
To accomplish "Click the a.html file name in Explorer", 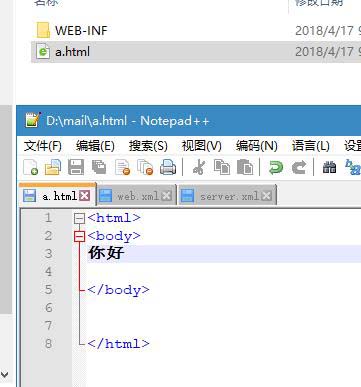I will coord(73,52).
